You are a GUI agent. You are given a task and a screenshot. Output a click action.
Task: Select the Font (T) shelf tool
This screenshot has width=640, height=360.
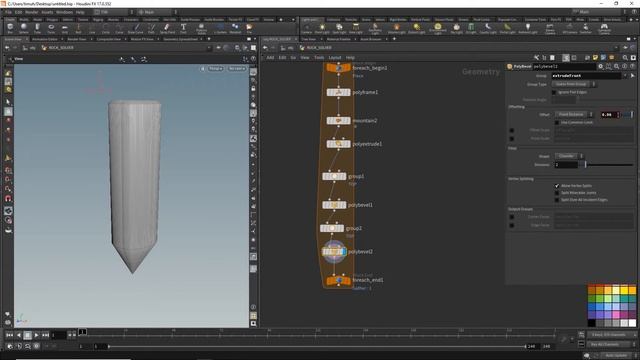183,28
